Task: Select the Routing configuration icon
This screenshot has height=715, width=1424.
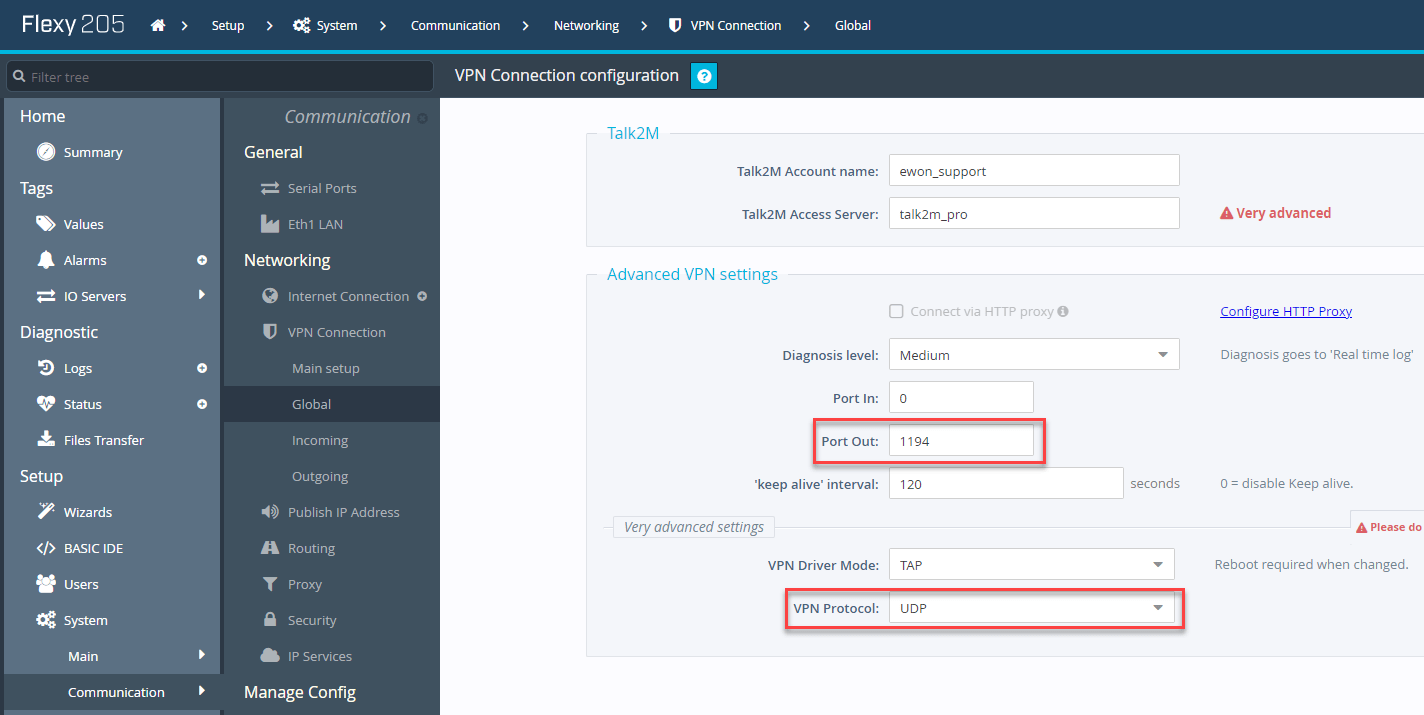Action: (x=269, y=547)
